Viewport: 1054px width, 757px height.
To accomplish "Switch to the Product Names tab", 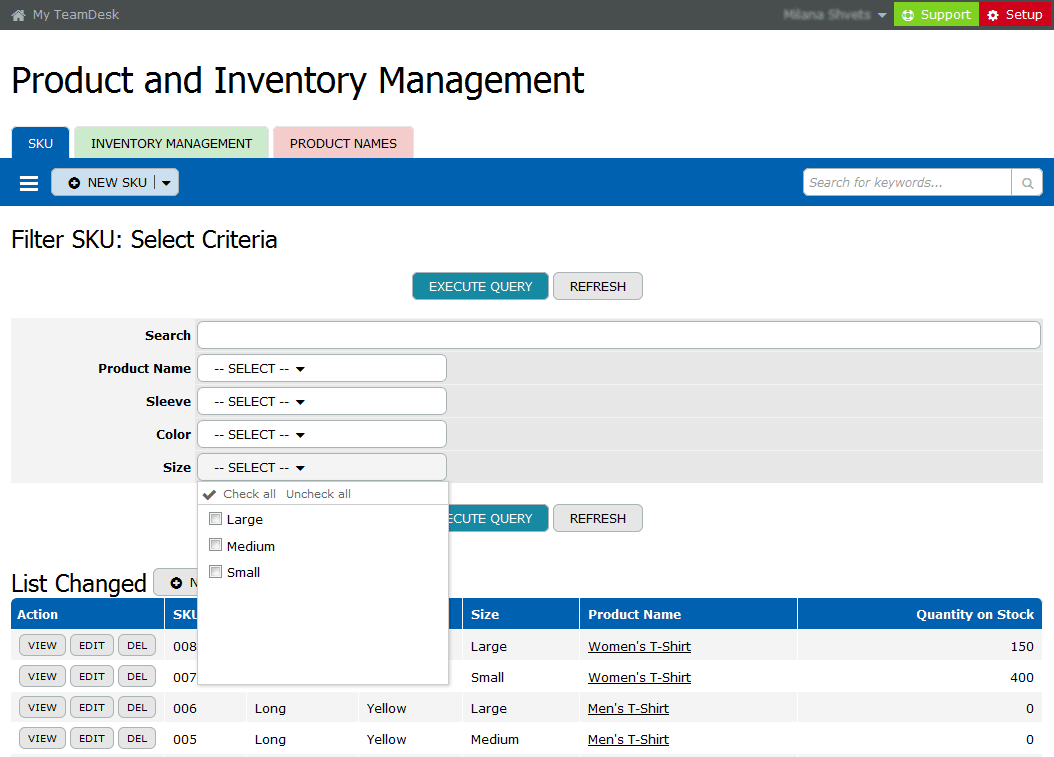I will coord(343,143).
